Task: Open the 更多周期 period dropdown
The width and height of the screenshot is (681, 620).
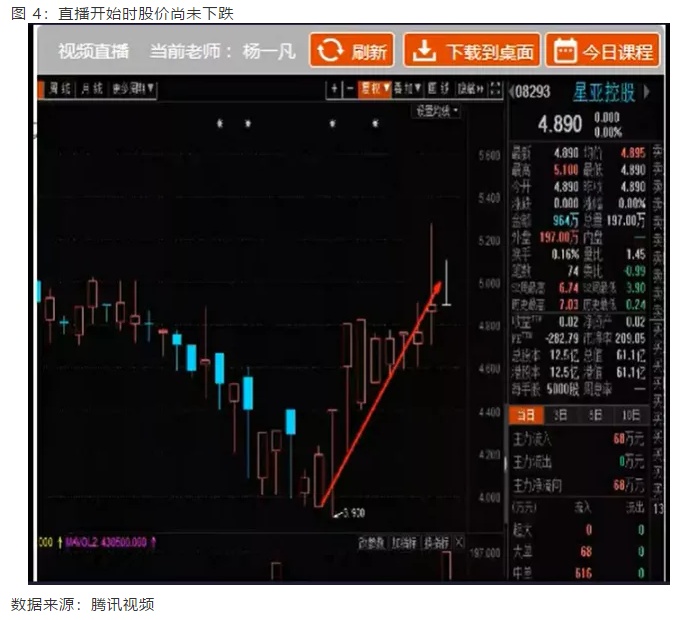Action: point(132,89)
